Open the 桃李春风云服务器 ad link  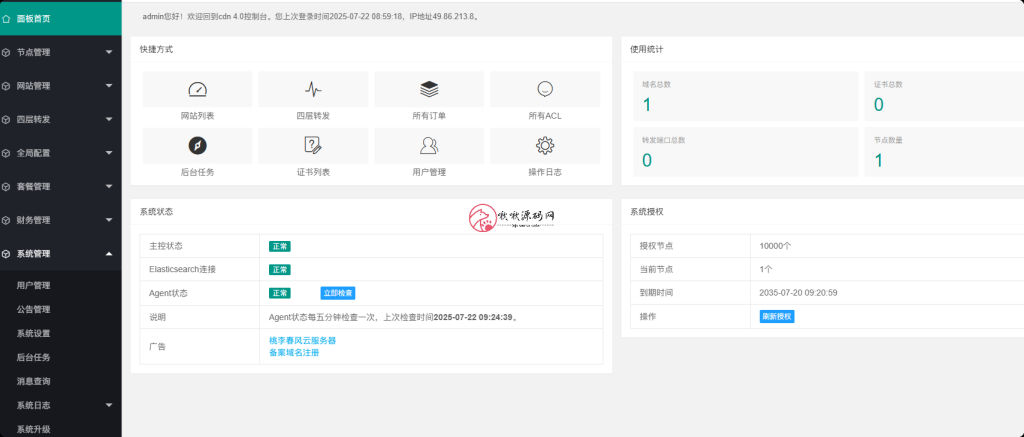(302, 340)
